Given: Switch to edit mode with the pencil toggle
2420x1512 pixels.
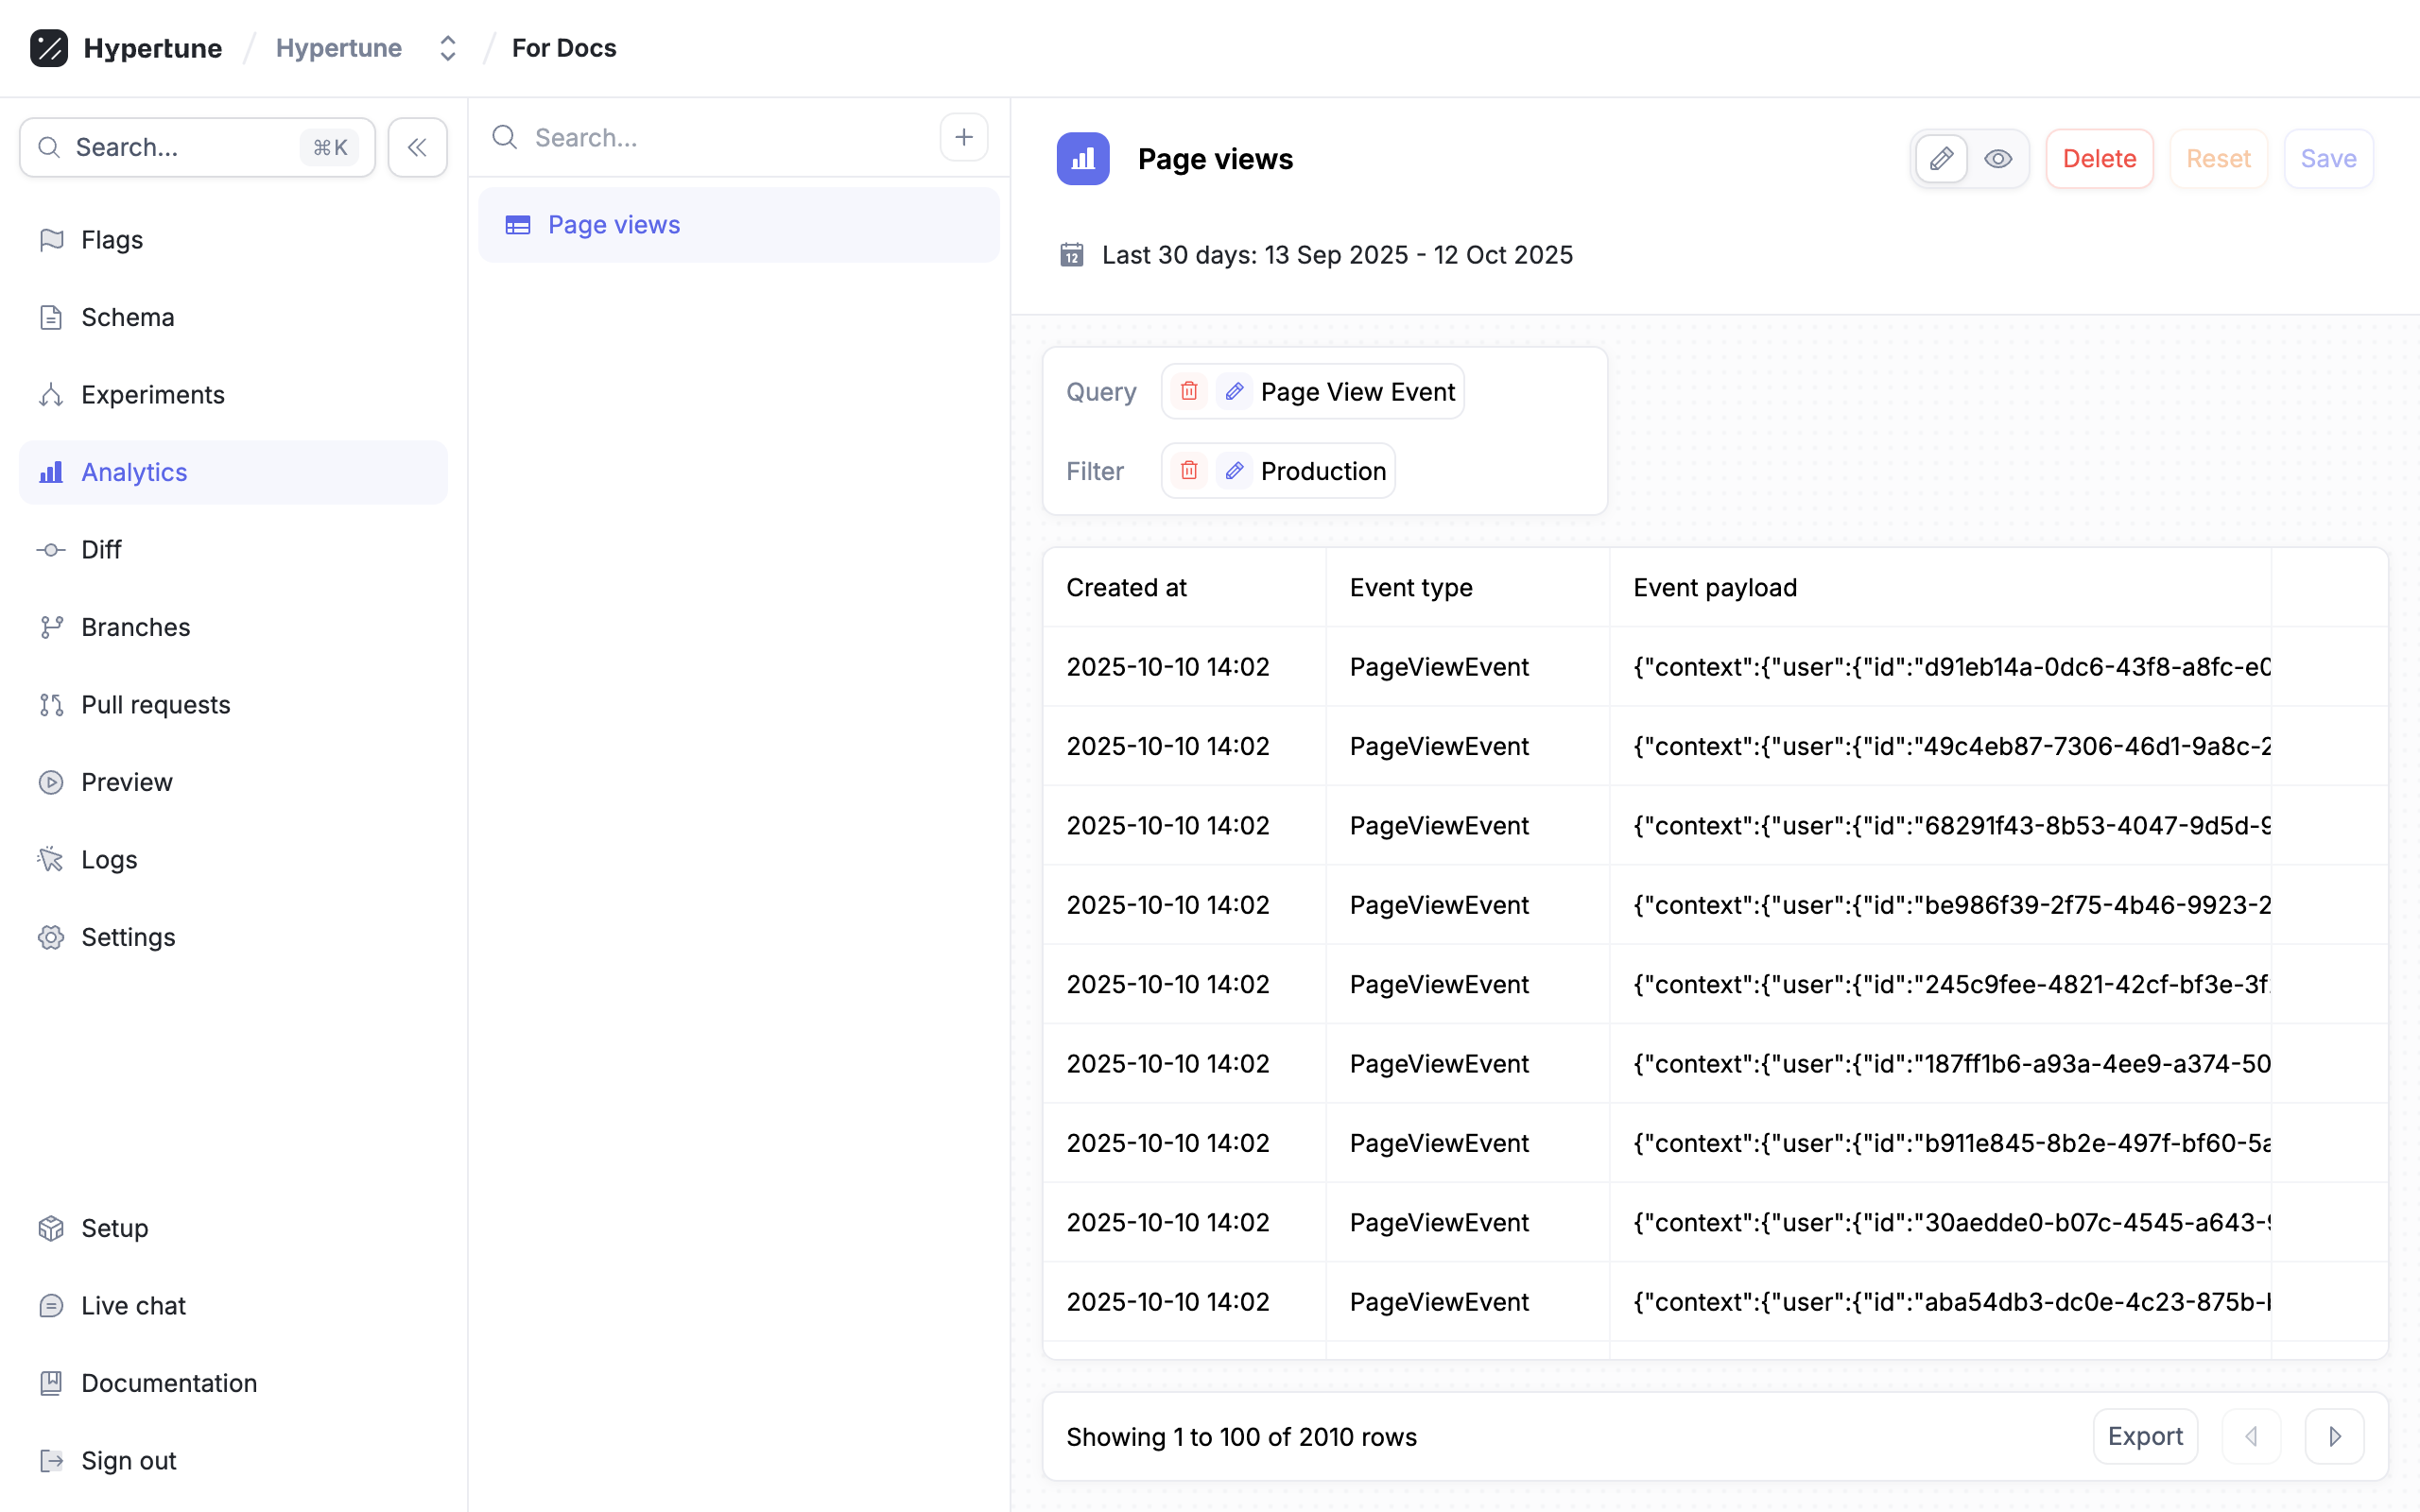Looking at the screenshot, I should [1941, 159].
